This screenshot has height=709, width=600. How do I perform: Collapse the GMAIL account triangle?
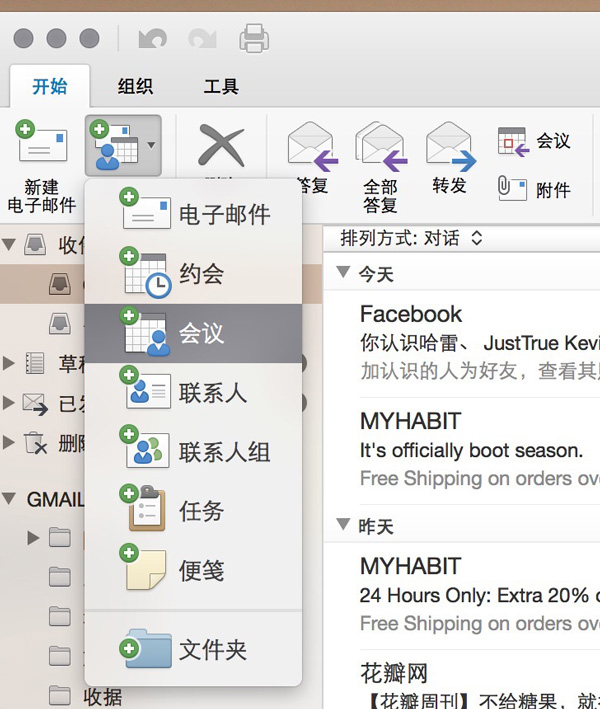pyautogui.click(x=9, y=498)
